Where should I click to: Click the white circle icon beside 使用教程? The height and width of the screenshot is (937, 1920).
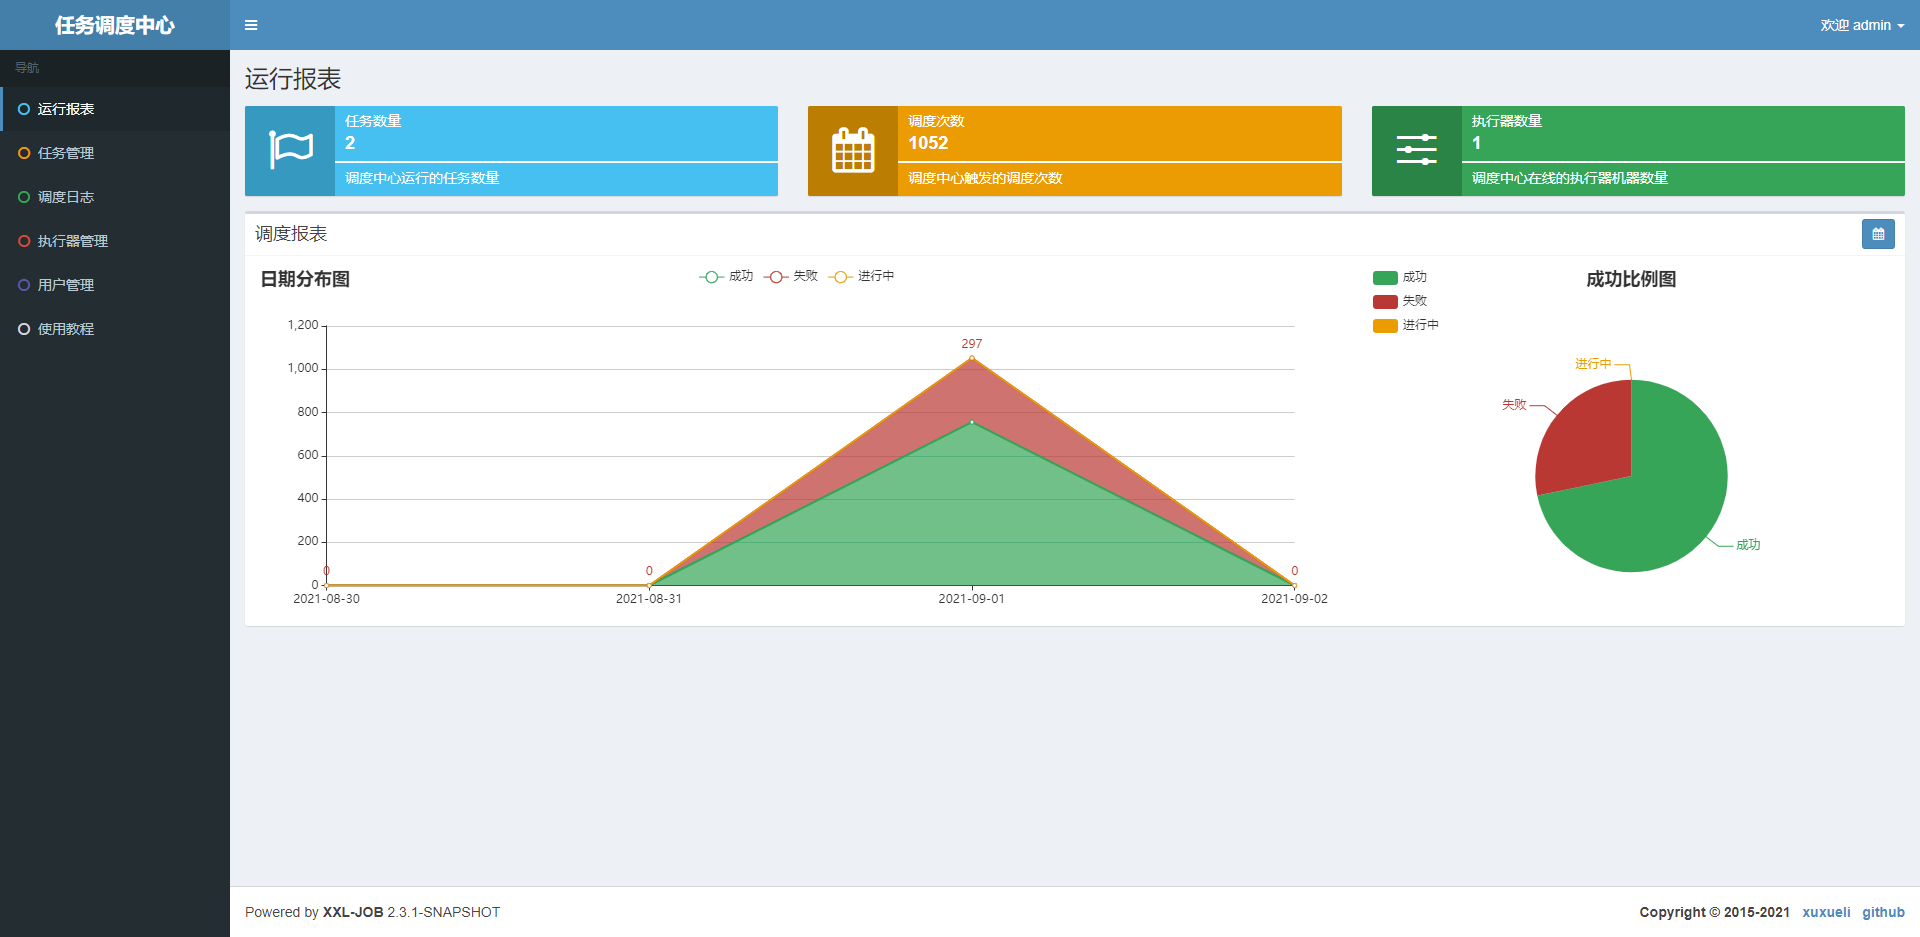click(24, 329)
